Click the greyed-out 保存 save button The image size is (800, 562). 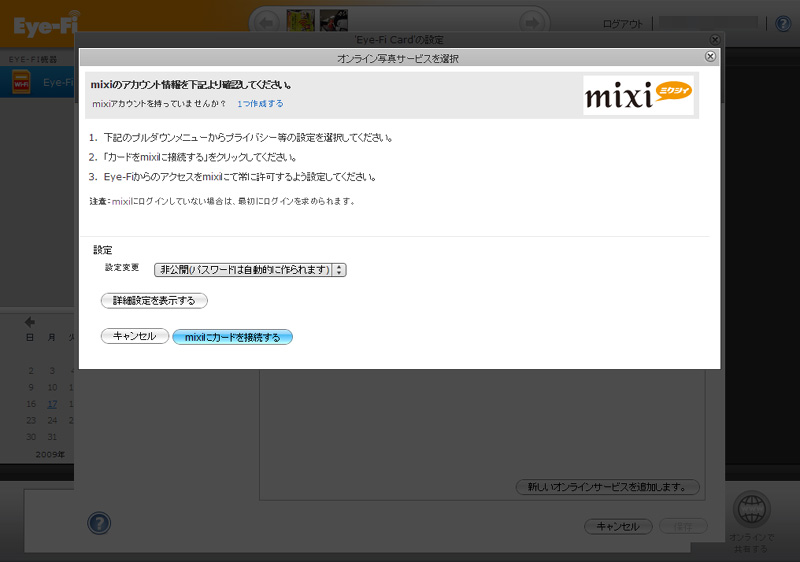coord(683,526)
